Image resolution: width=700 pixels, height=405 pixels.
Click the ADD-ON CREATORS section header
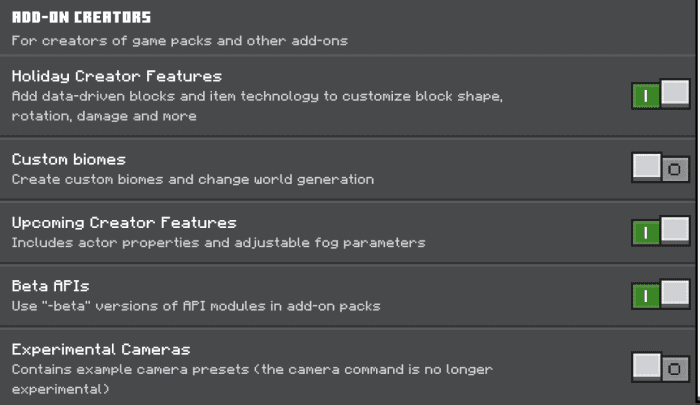[81, 17]
